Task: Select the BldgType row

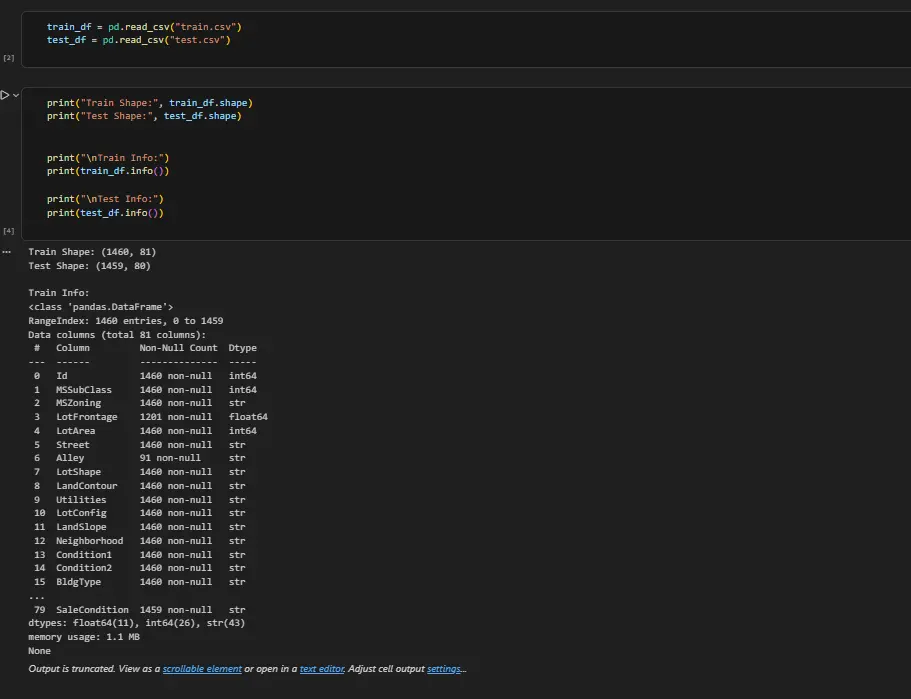Action: click(x=139, y=582)
